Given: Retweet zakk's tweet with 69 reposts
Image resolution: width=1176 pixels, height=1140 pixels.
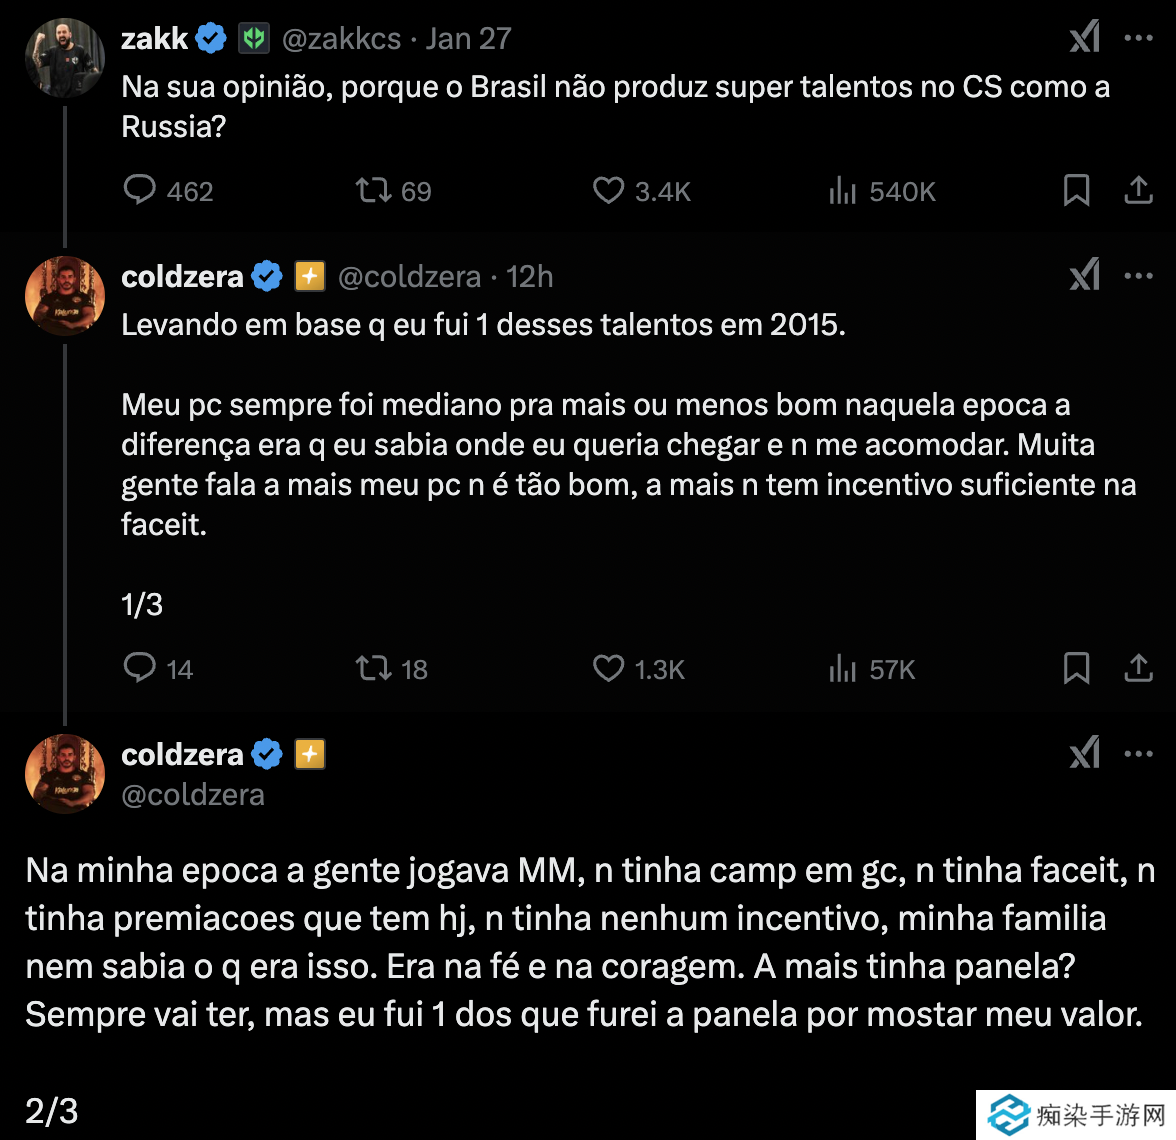Looking at the screenshot, I should point(373,190).
